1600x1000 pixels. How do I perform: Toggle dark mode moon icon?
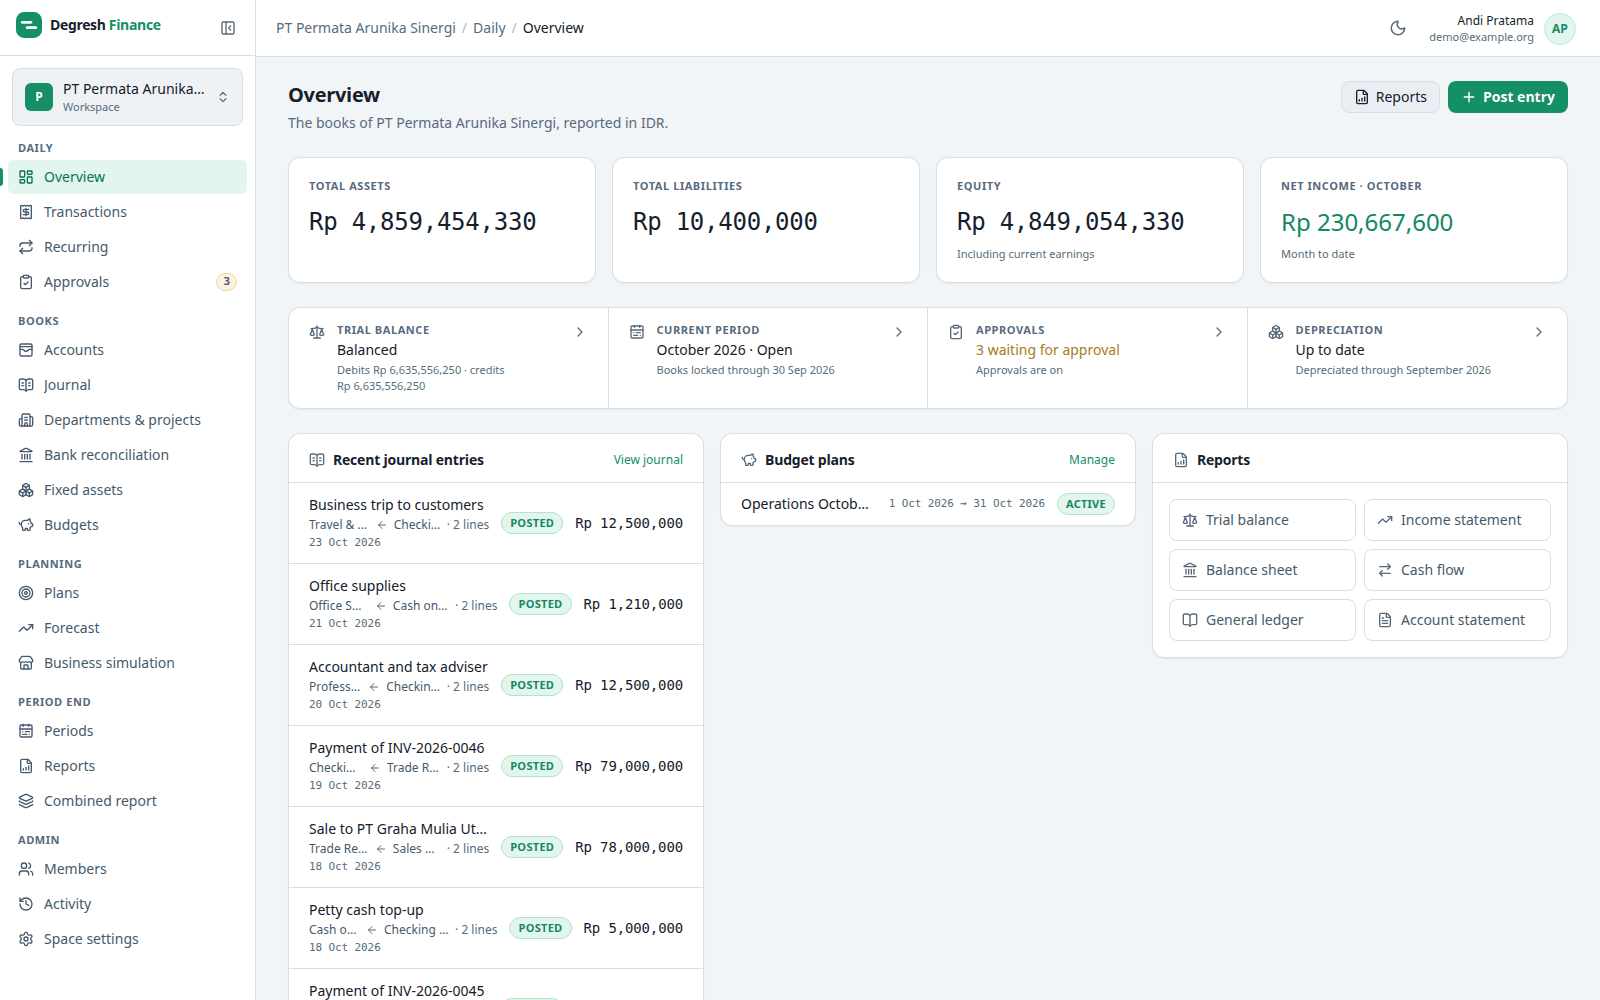click(1398, 28)
